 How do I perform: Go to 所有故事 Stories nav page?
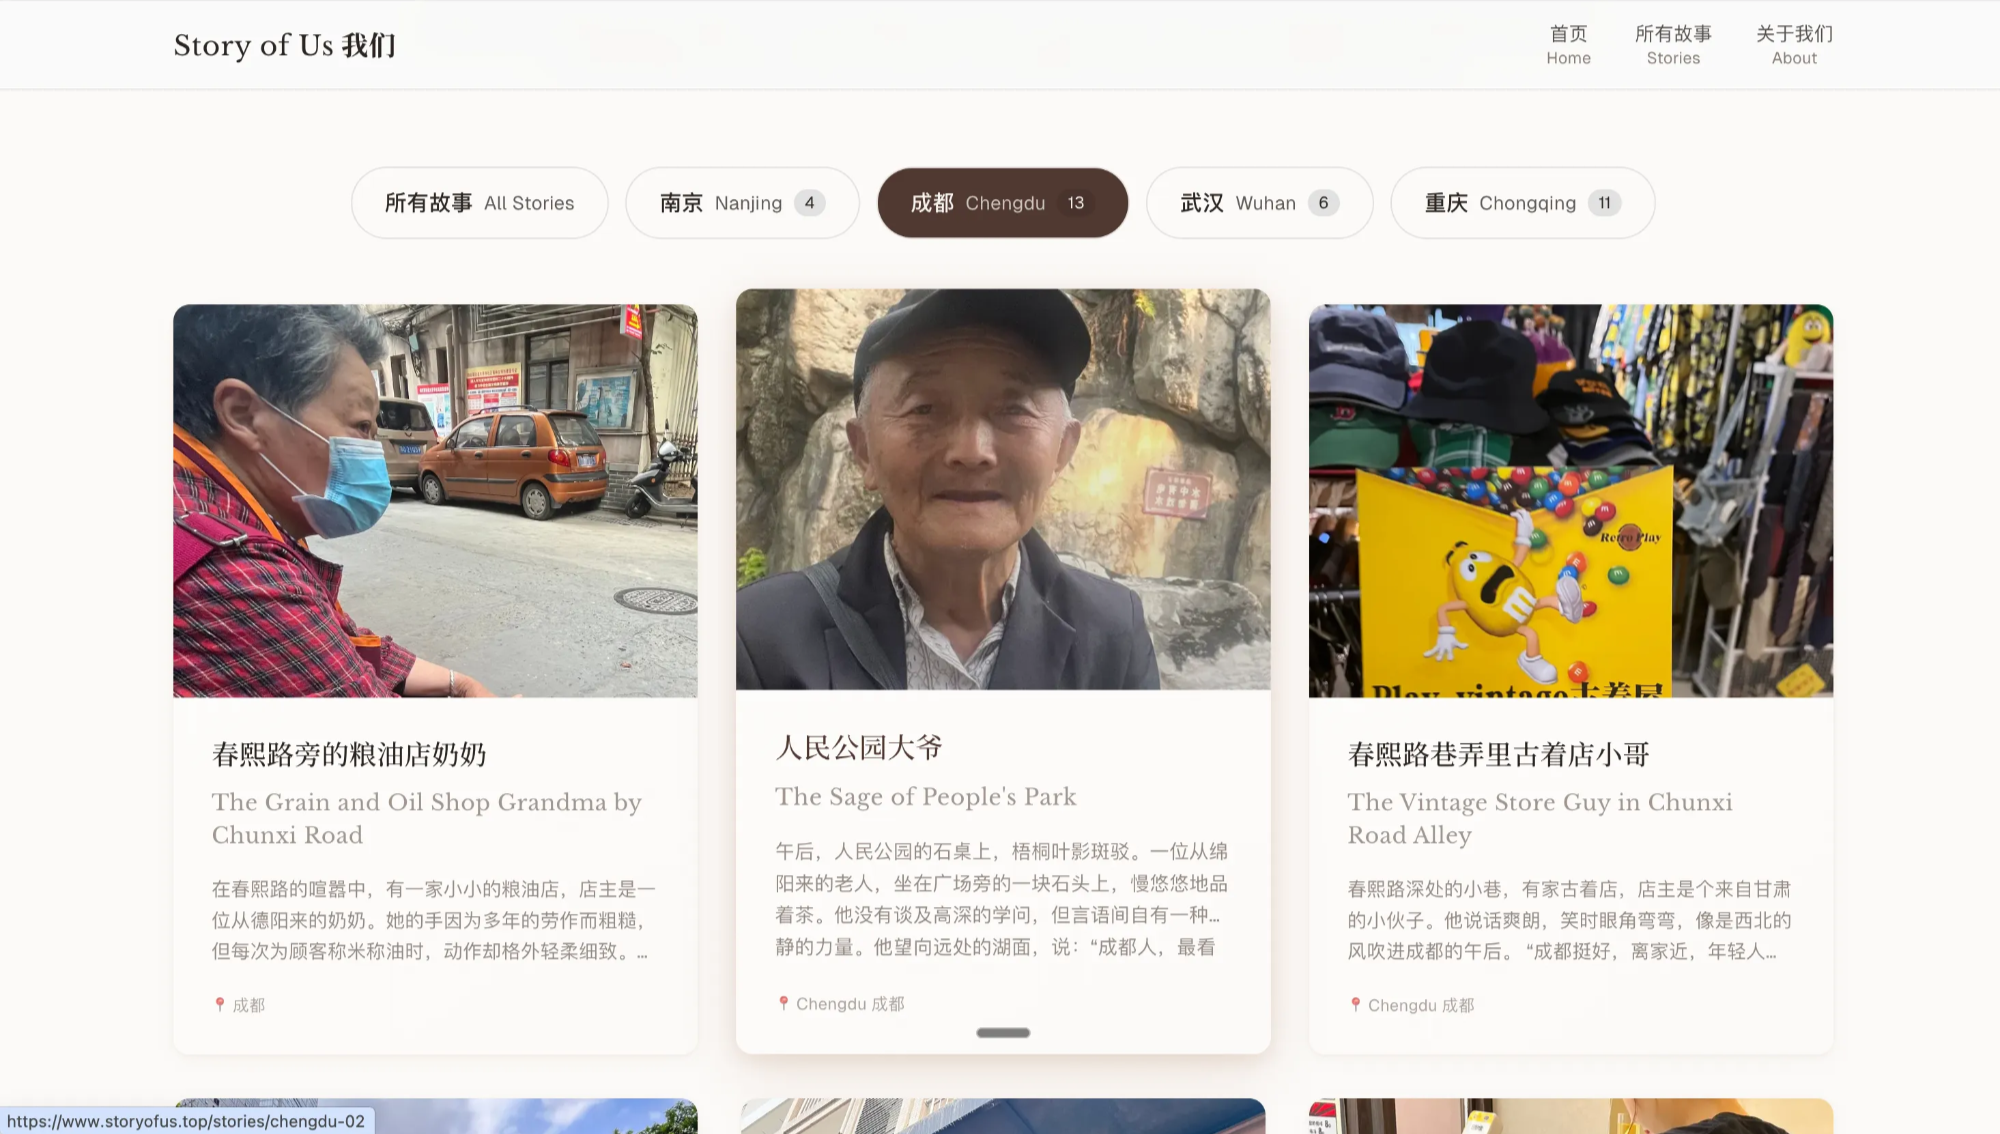1673,45
